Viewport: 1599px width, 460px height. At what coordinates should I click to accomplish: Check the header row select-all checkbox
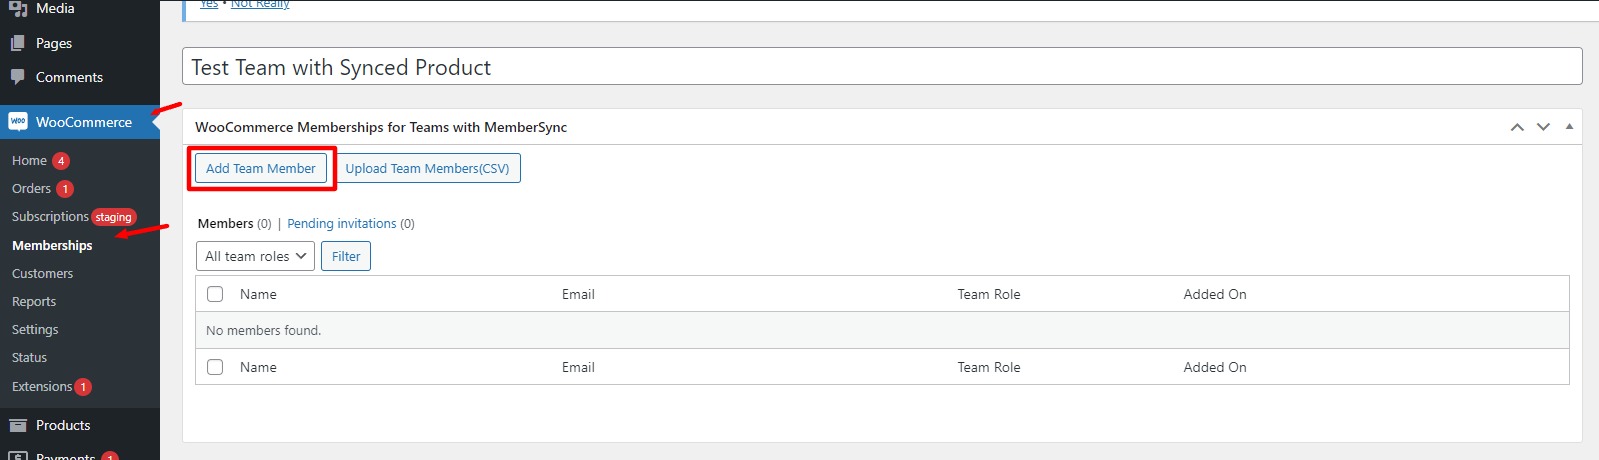coord(215,294)
